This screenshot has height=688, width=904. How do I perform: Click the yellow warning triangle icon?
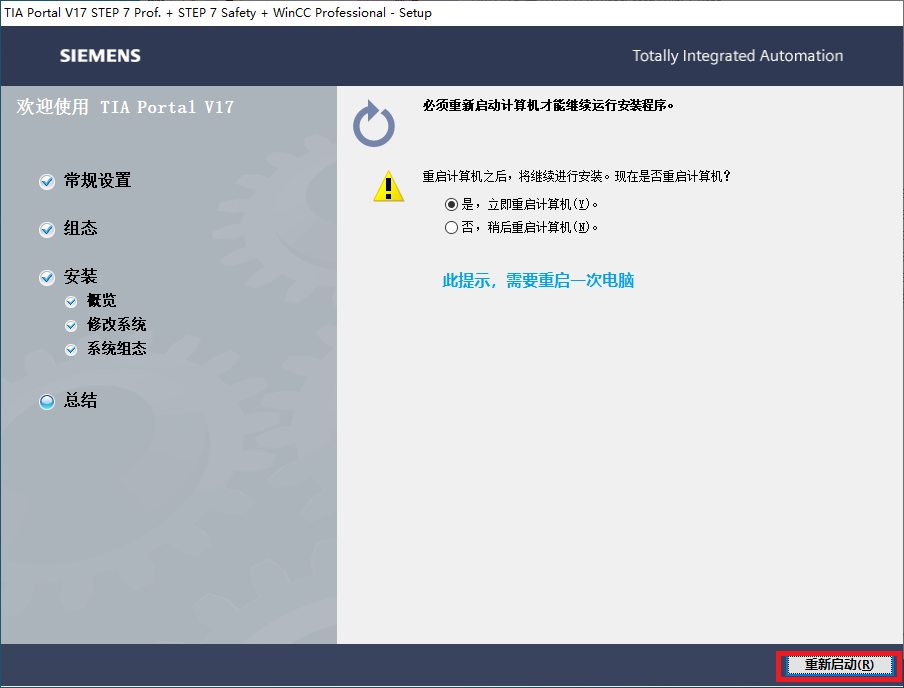[388, 186]
